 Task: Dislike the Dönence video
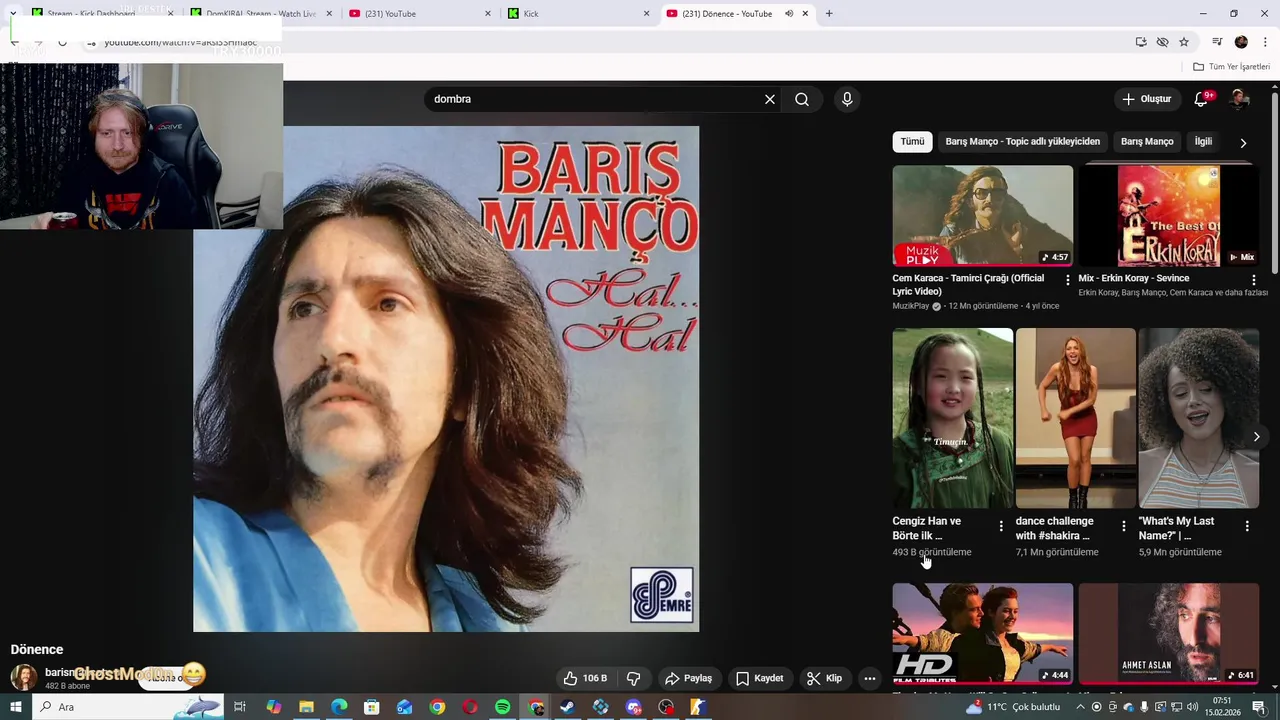(x=633, y=678)
